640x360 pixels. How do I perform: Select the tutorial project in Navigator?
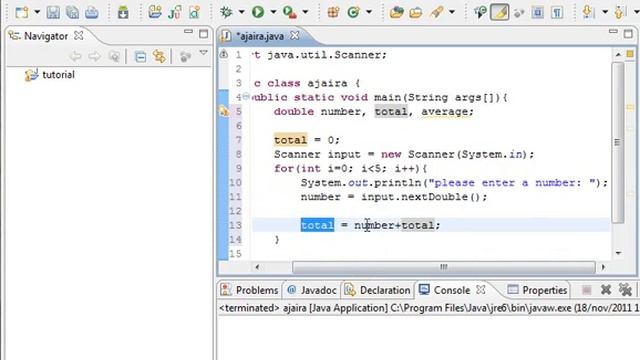[x=58, y=75]
